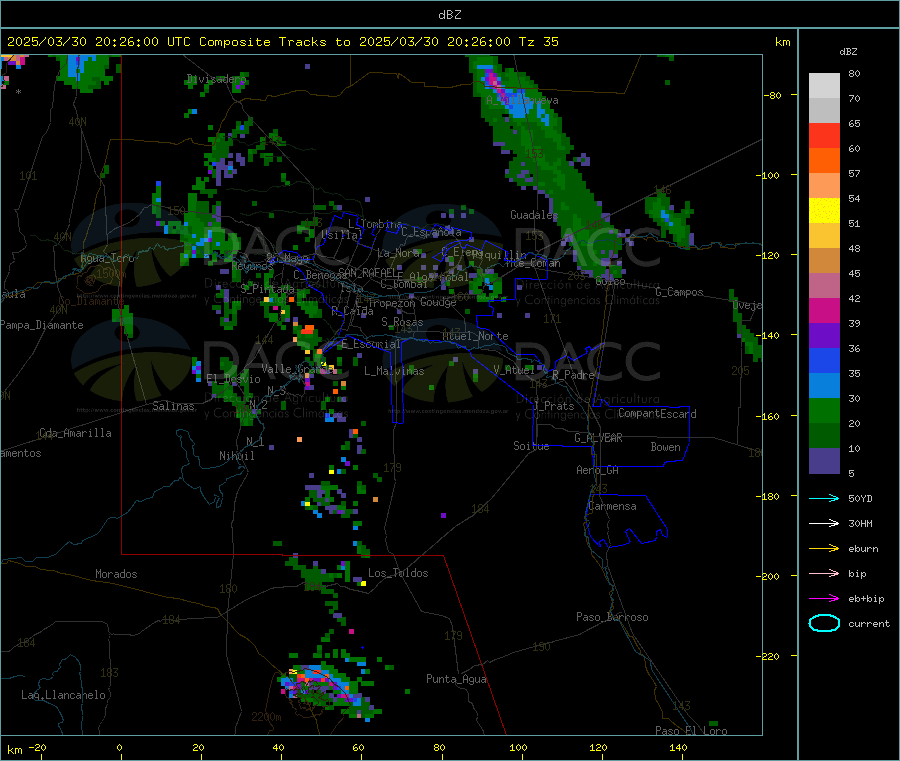Pick the slate swatch between 10 and 5 dBZ

tap(824, 461)
